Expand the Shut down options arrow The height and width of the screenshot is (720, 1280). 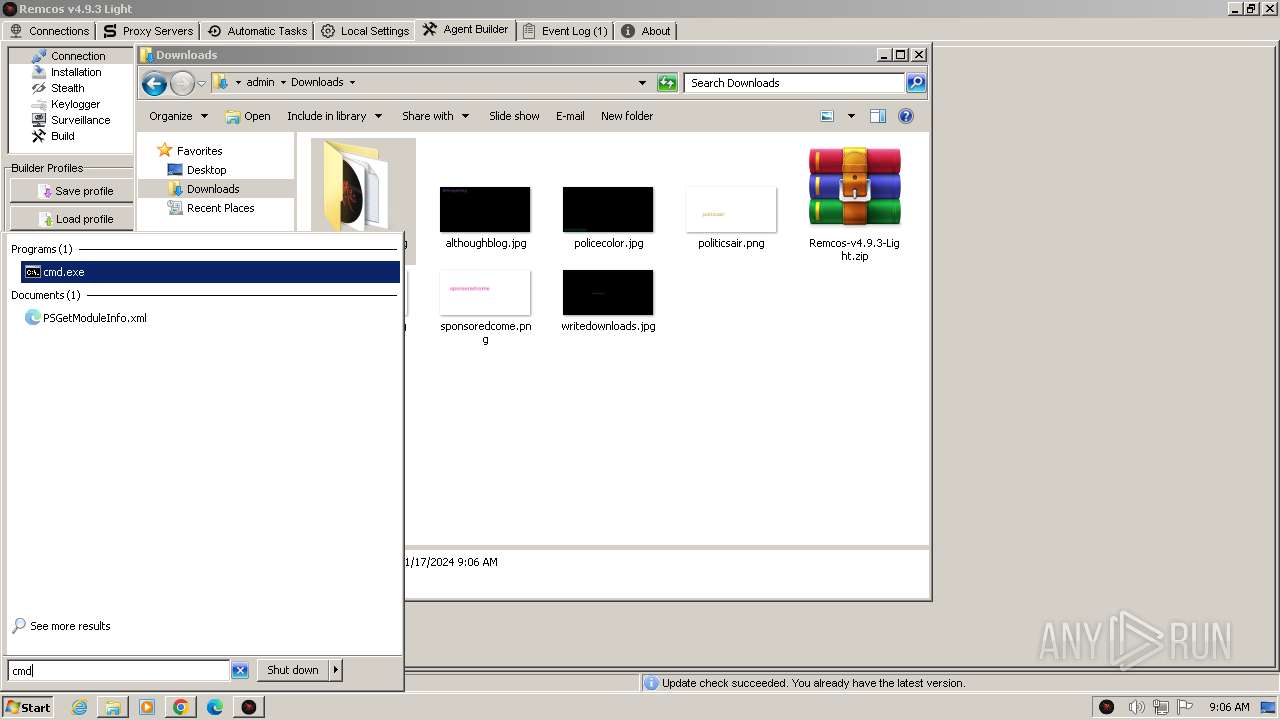[x=336, y=670]
